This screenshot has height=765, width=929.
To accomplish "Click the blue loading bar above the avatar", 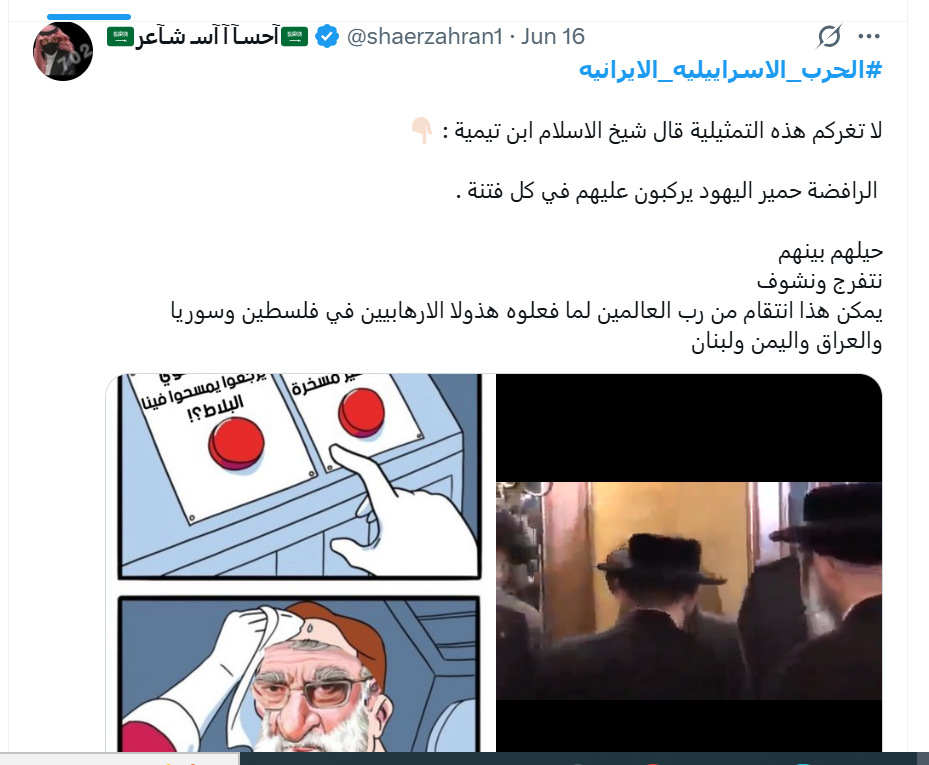I will 89,17.
